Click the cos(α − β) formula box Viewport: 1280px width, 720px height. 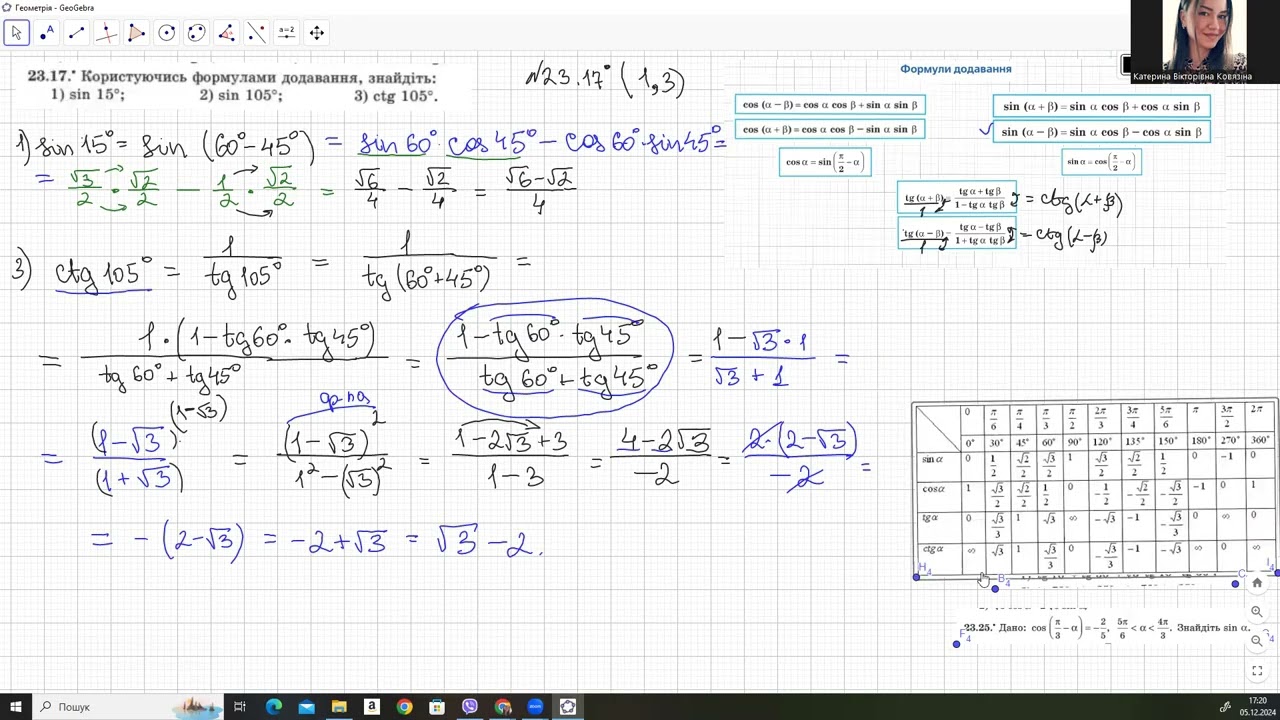829,104
